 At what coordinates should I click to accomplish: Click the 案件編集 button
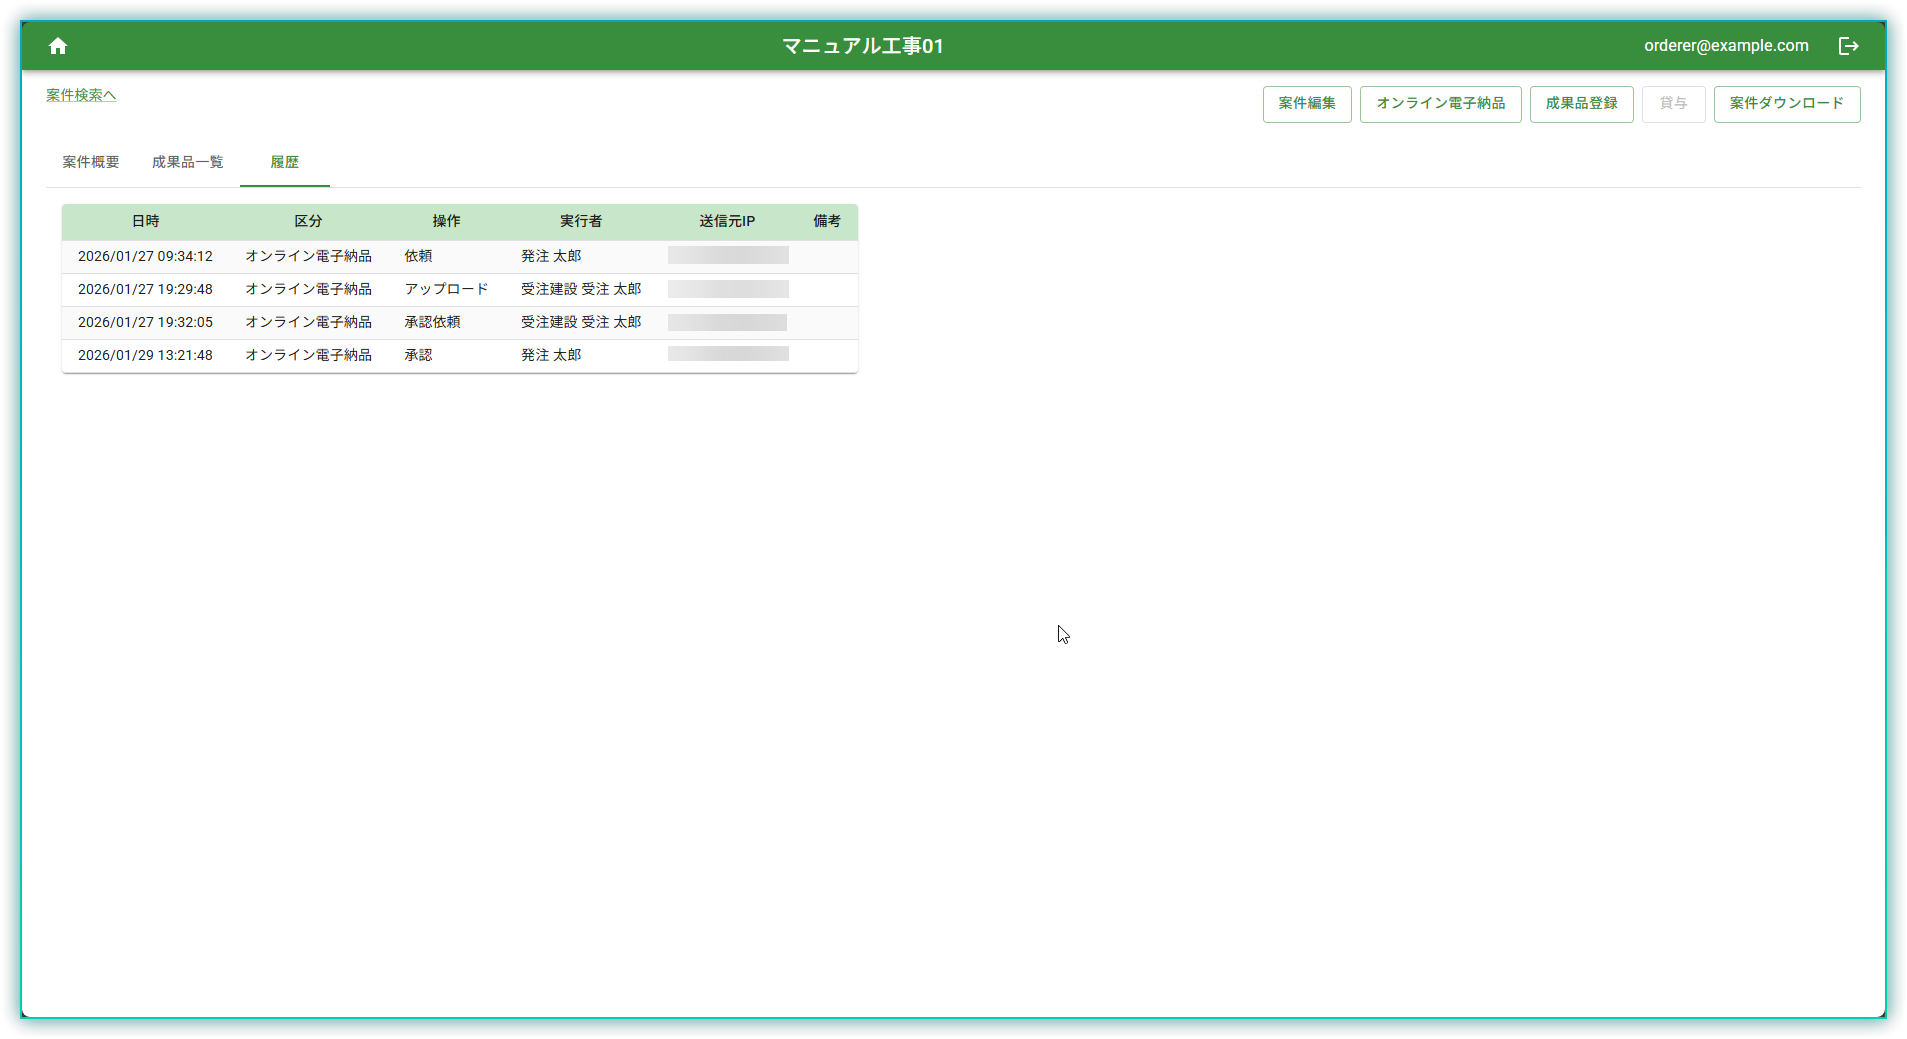click(1307, 104)
